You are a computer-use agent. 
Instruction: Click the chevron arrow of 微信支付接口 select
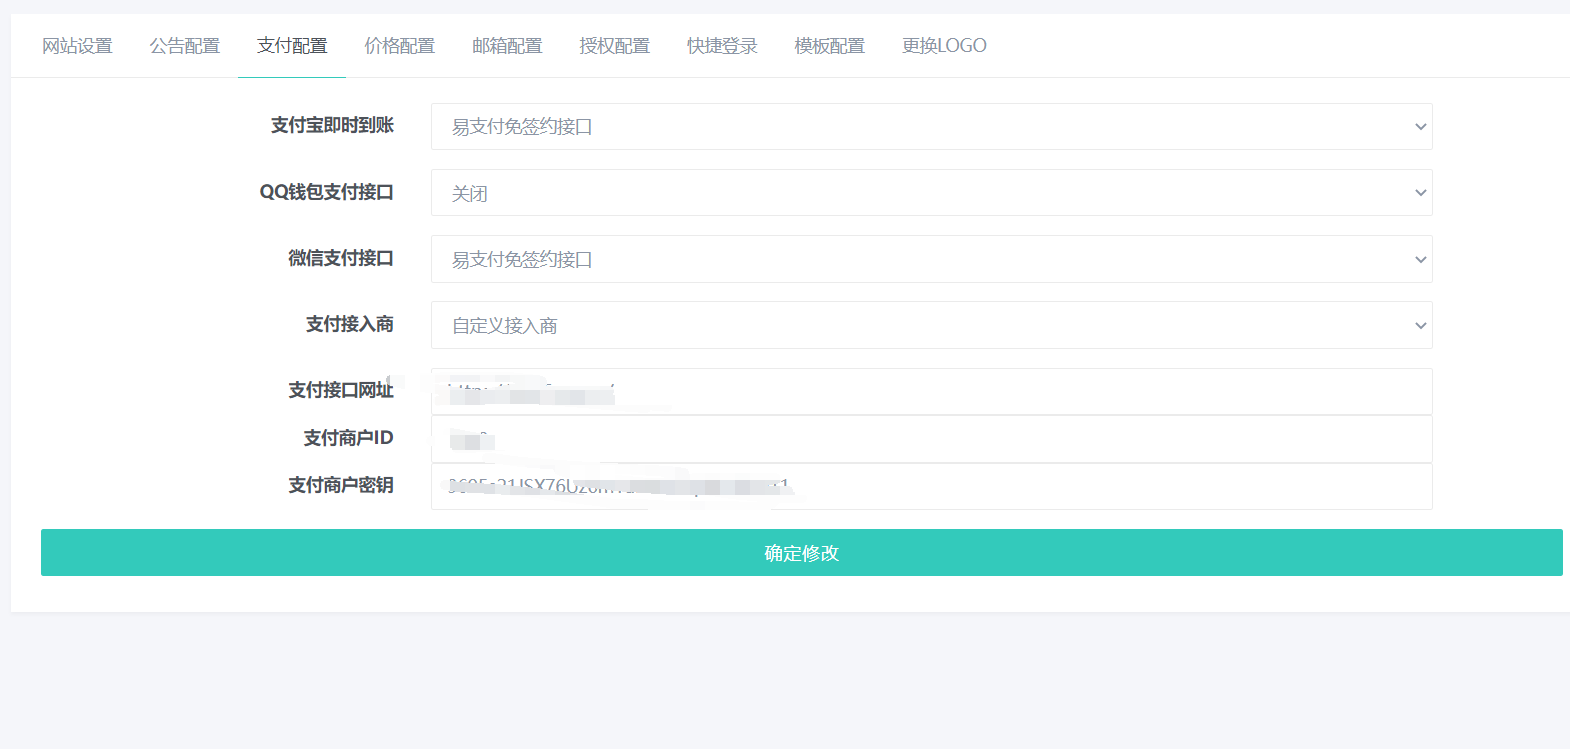pos(1420,260)
